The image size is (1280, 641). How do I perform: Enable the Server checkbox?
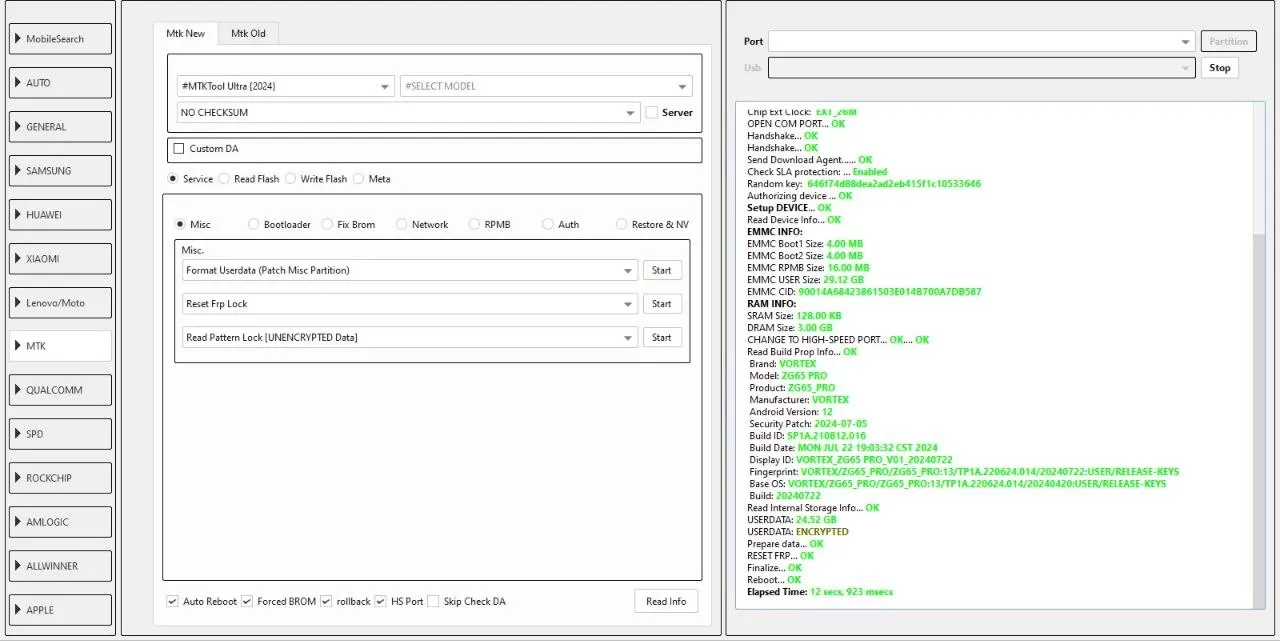(652, 113)
